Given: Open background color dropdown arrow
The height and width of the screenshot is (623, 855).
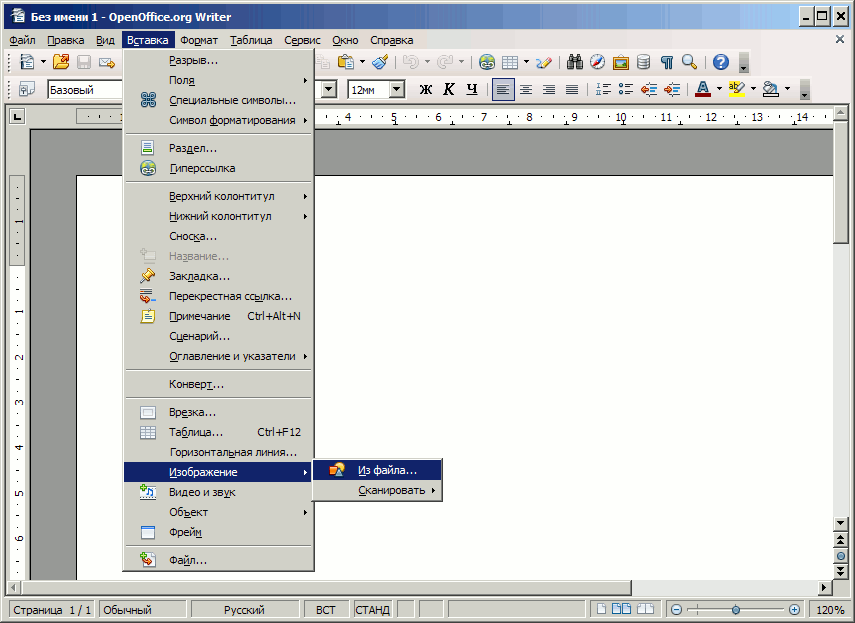Looking at the screenshot, I should (787, 89).
